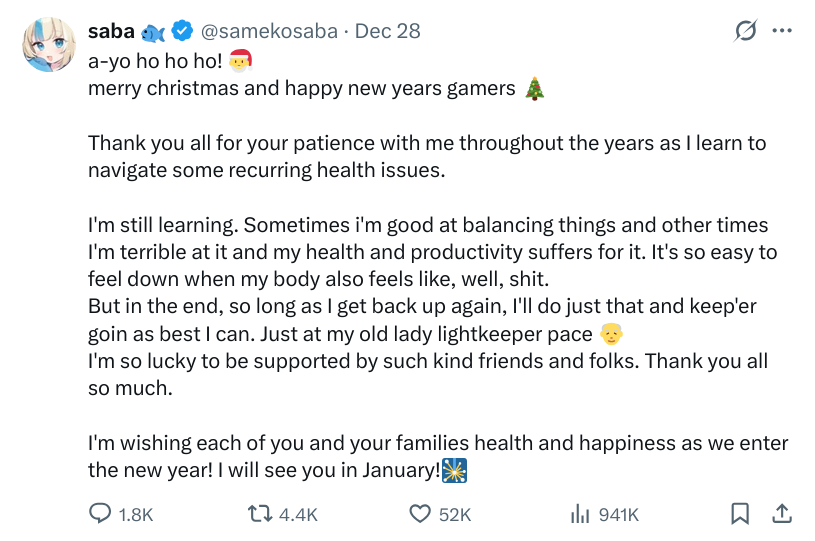Like the post with the heart
The height and width of the screenshot is (541, 815).
click(420, 514)
